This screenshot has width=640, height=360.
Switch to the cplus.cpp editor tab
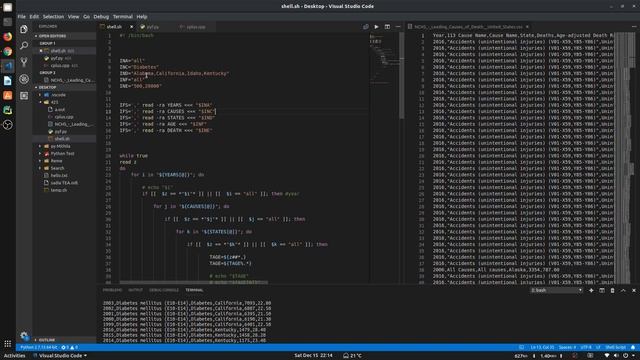tap(196, 27)
